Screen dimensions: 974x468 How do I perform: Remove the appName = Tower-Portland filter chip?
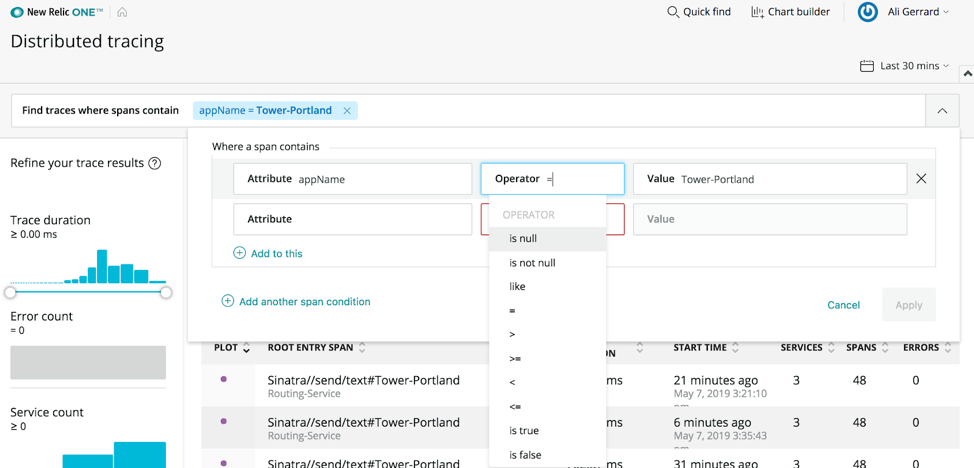pyautogui.click(x=347, y=111)
